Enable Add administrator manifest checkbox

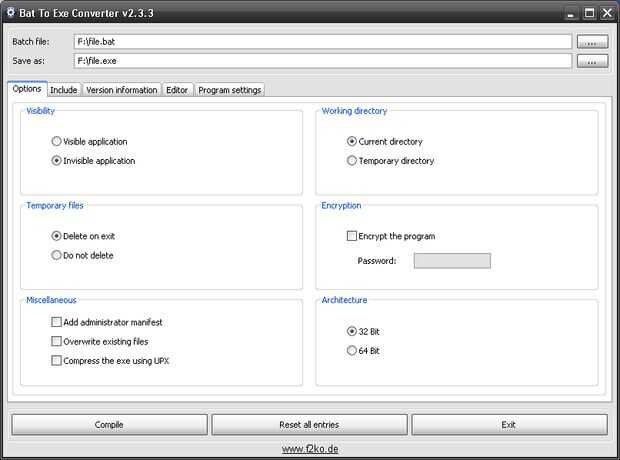tap(57, 322)
